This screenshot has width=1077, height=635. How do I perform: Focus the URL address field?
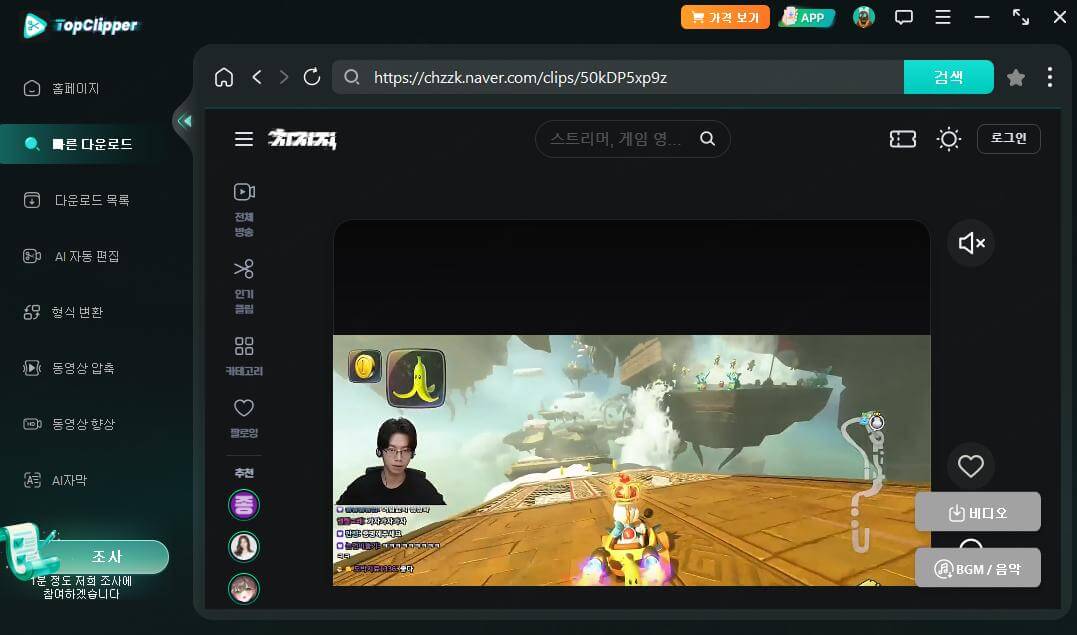point(618,77)
